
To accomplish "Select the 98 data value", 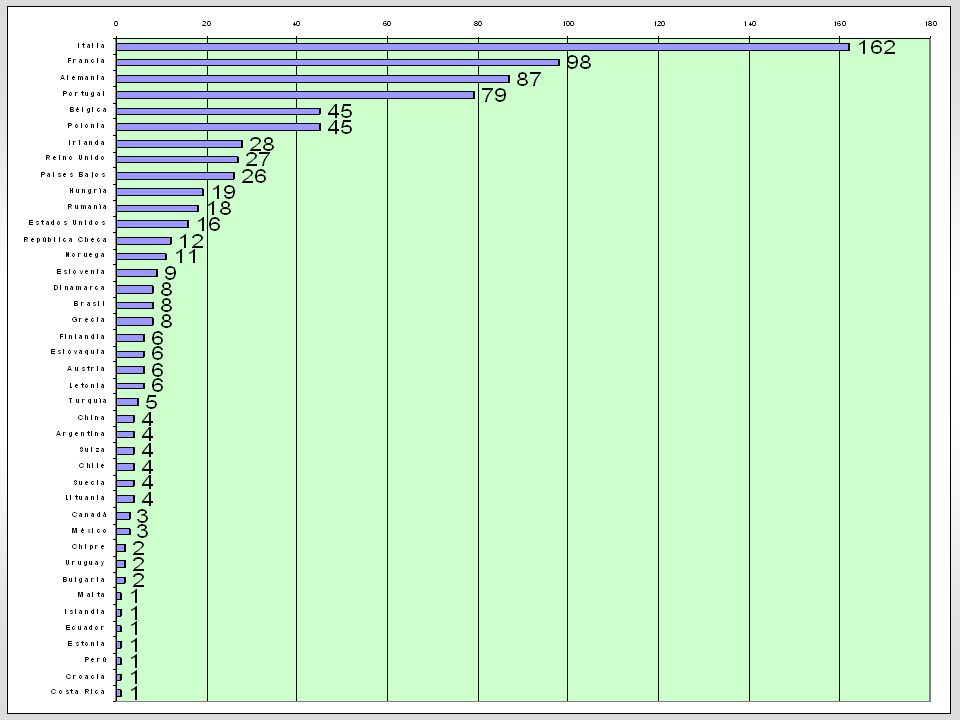I will pos(579,62).
